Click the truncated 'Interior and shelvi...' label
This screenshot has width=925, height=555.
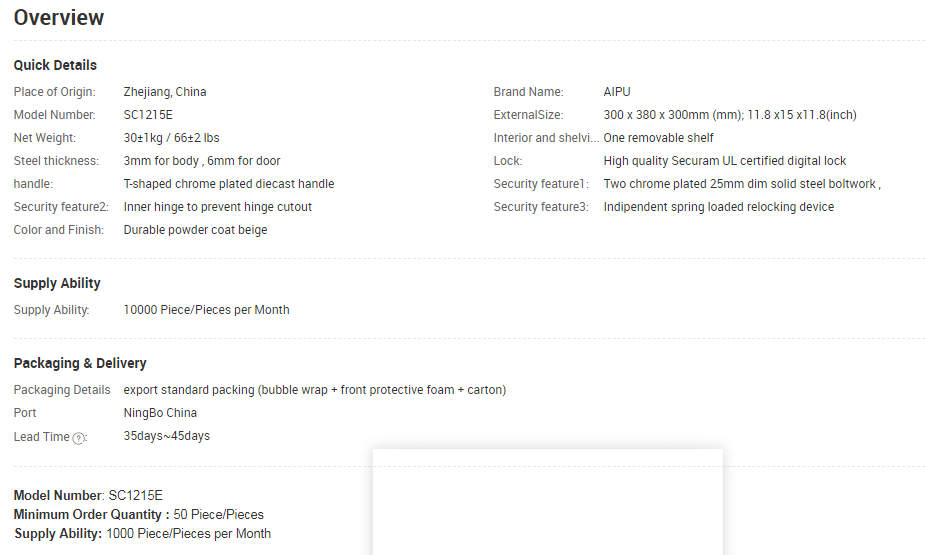coord(546,138)
